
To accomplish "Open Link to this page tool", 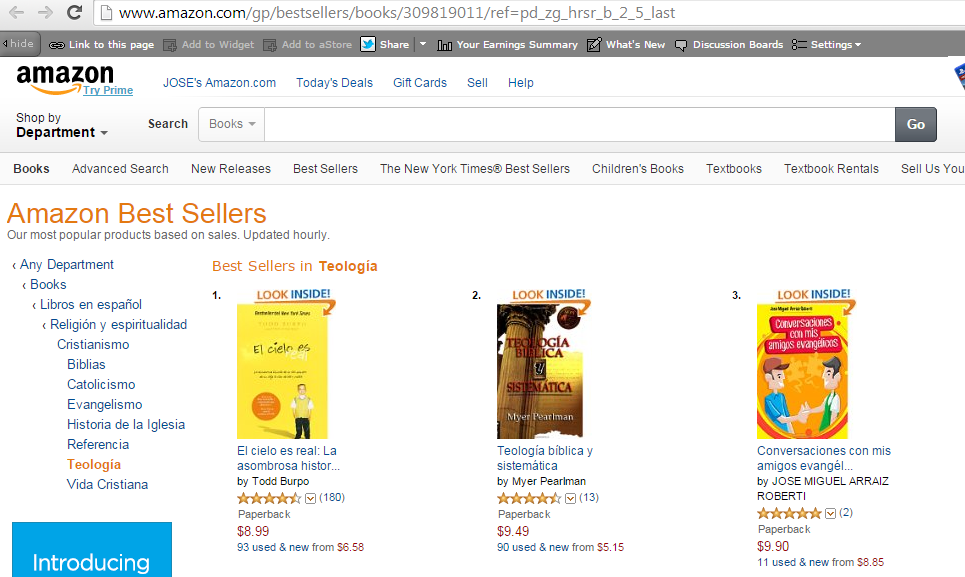I will (x=102, y=44).
